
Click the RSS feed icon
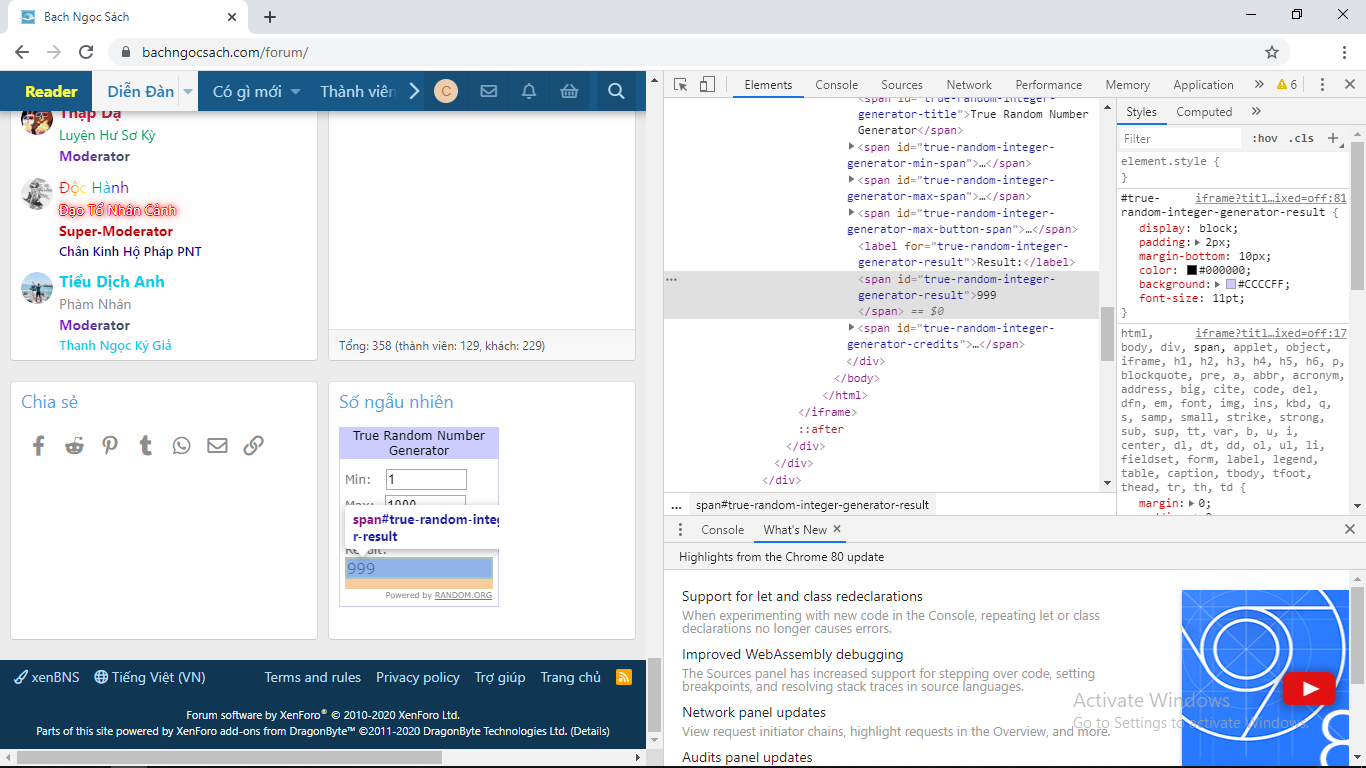(624, 677)
